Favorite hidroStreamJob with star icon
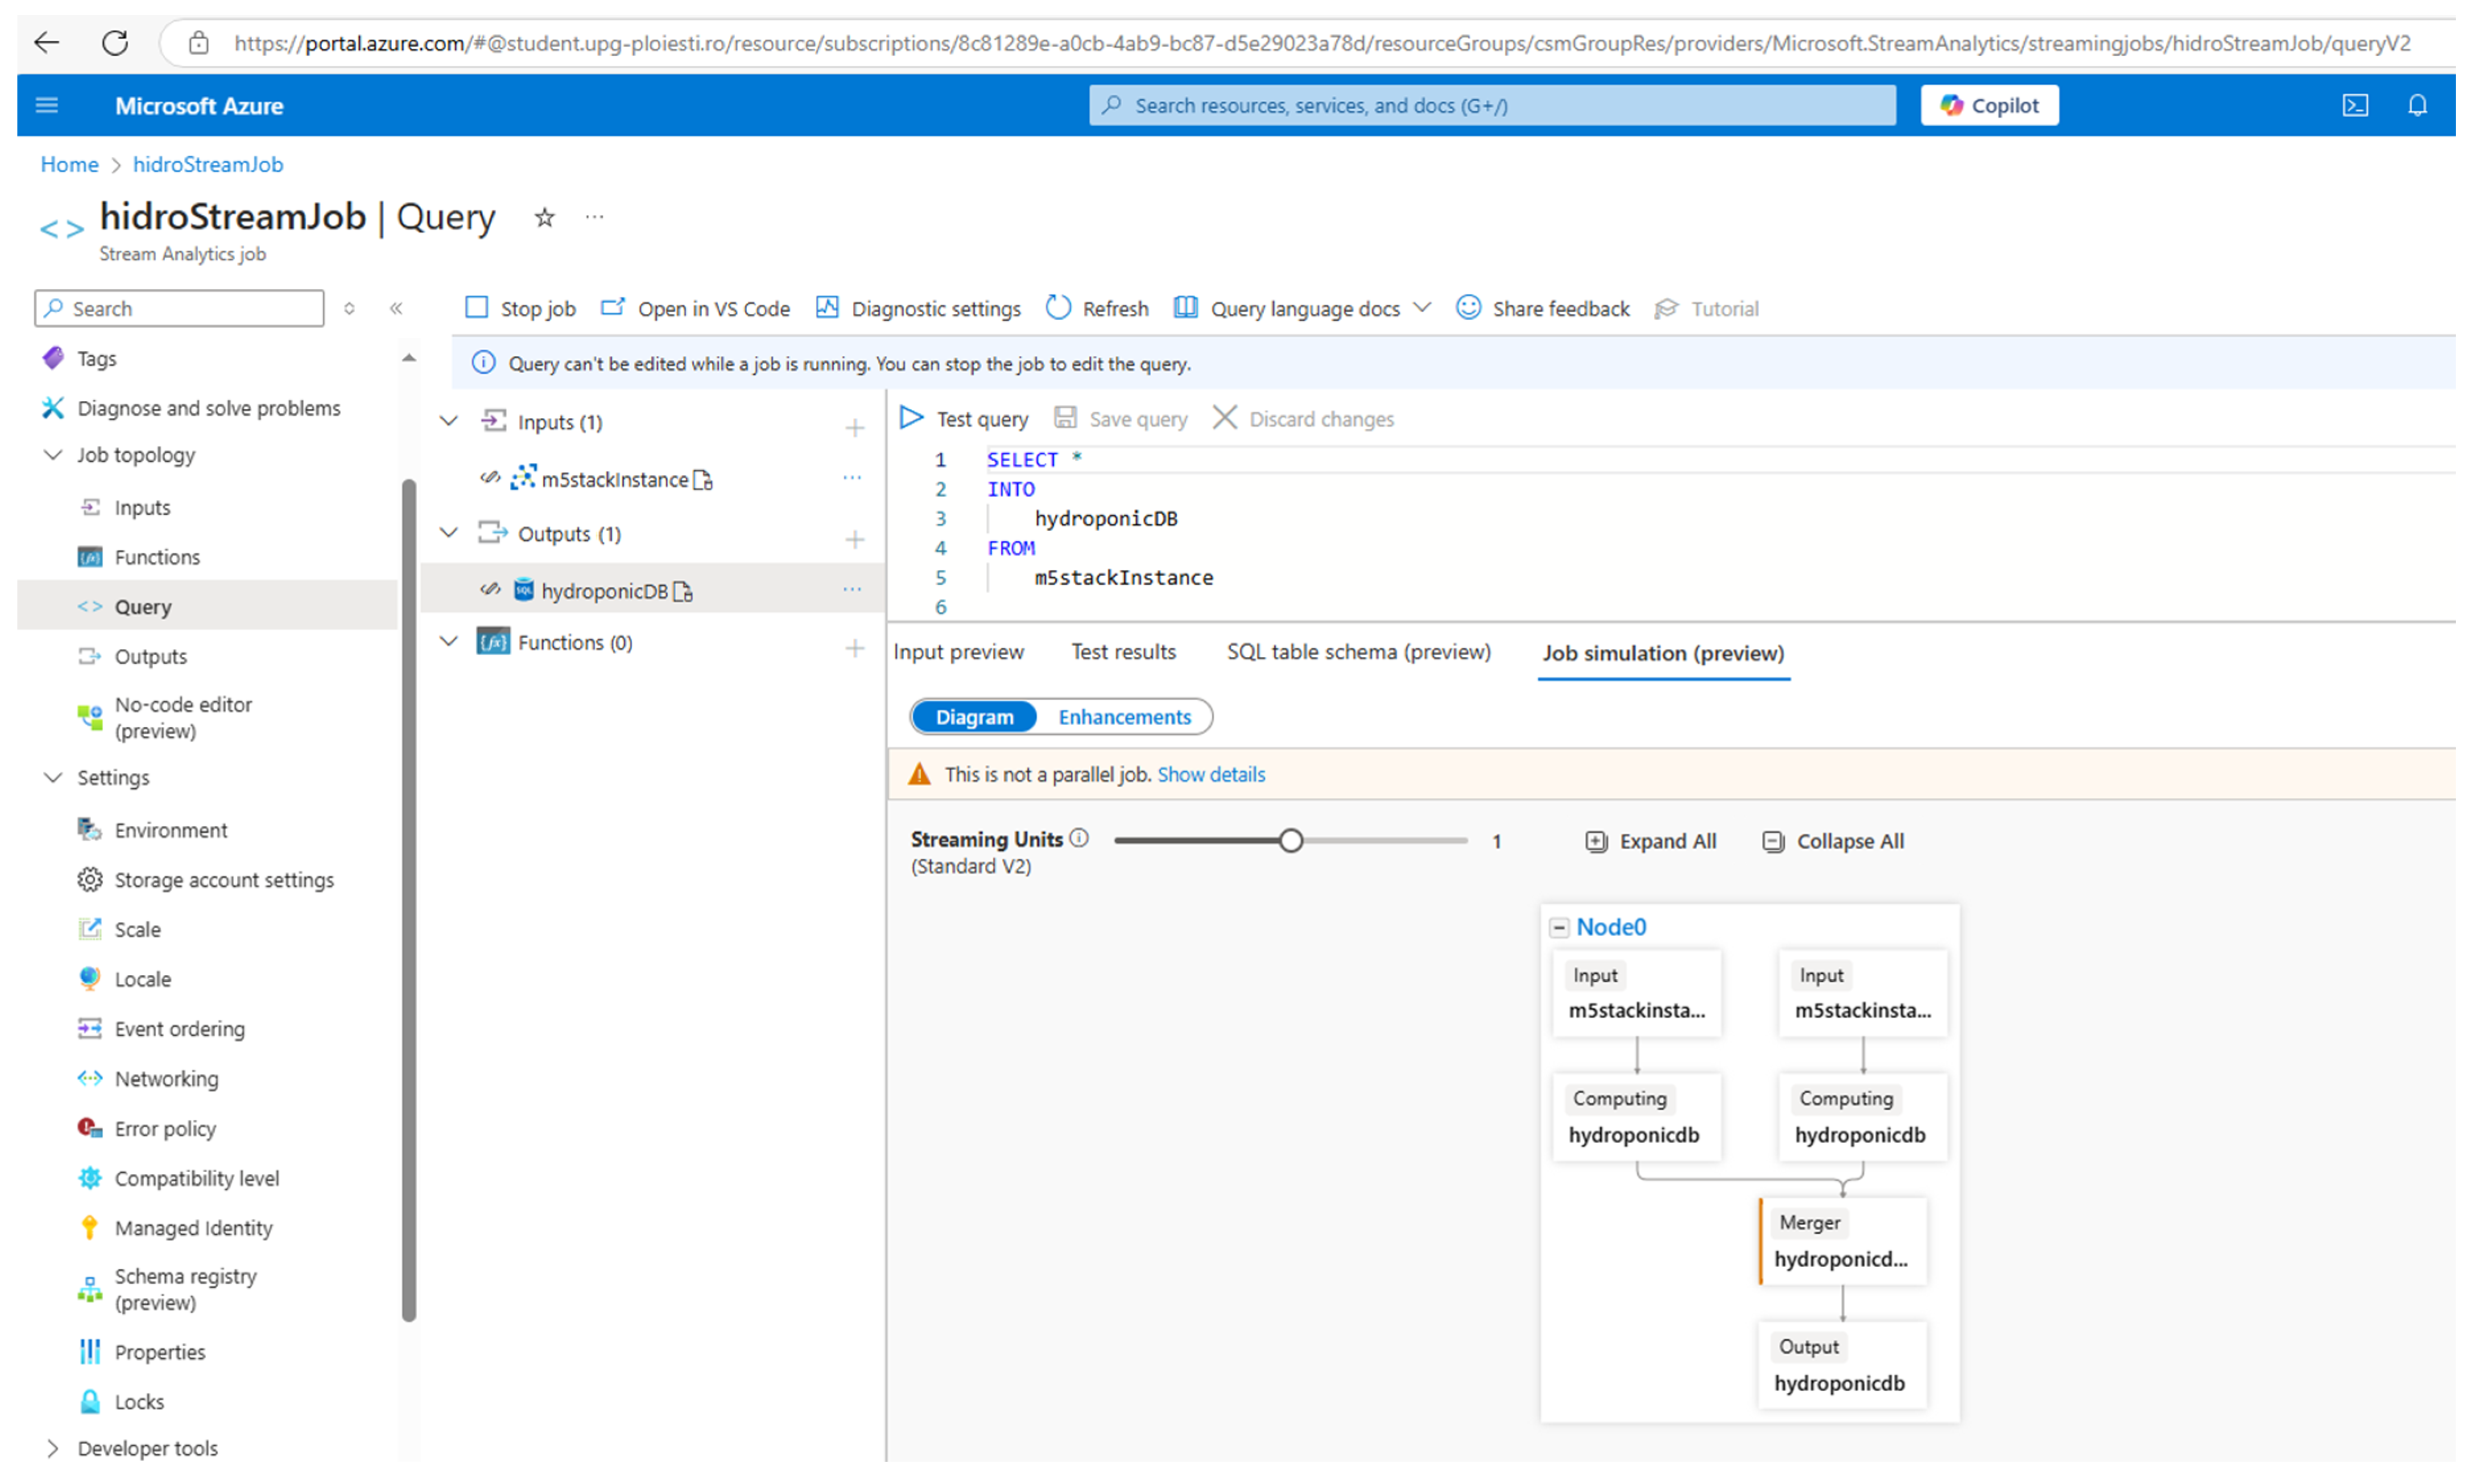 pos(544,217)
